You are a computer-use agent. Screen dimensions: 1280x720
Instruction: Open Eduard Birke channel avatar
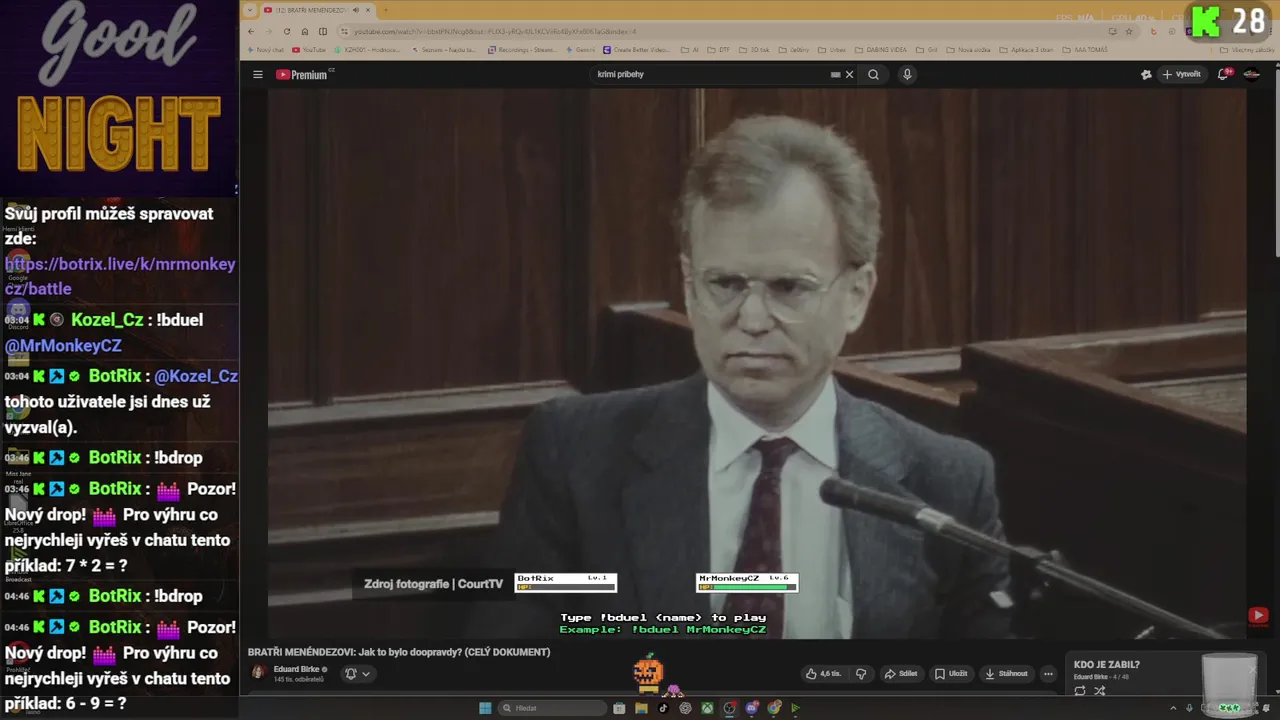[258, 673]
